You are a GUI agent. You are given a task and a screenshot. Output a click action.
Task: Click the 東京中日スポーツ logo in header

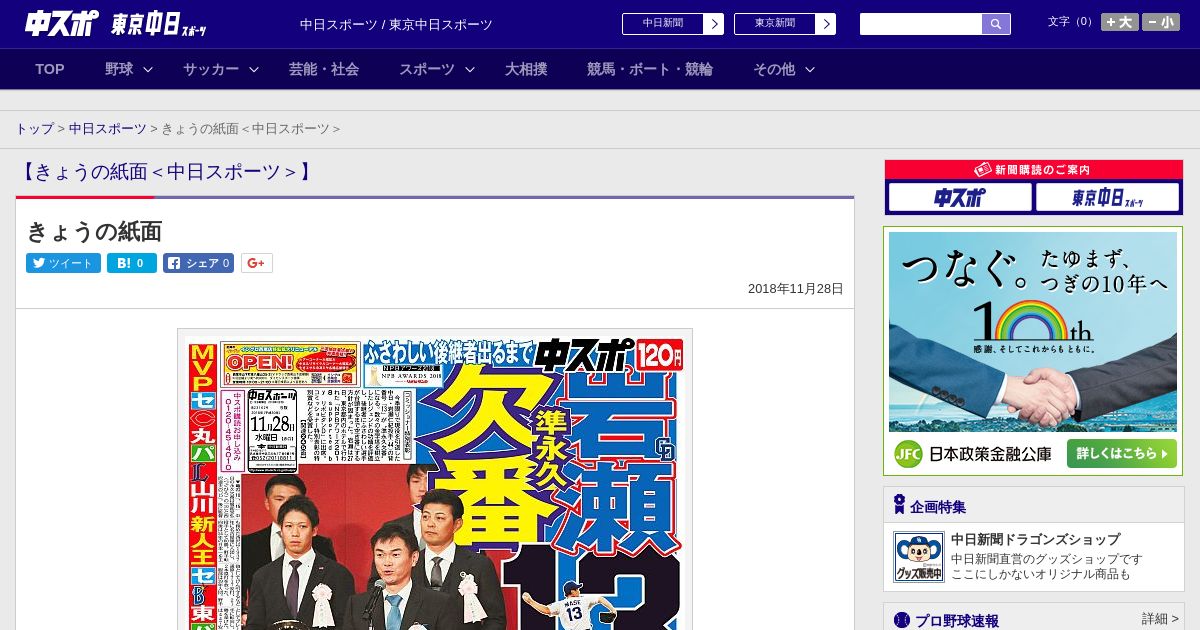tap(160, 25)
